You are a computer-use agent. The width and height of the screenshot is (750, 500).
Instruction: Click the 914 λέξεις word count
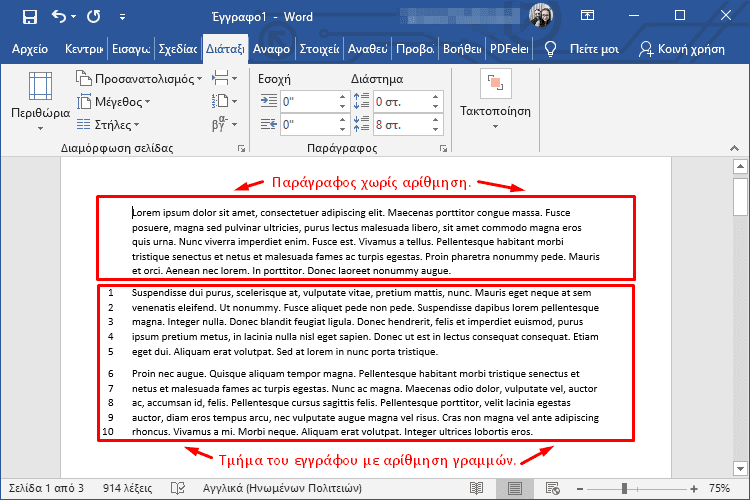coord(127,488)
